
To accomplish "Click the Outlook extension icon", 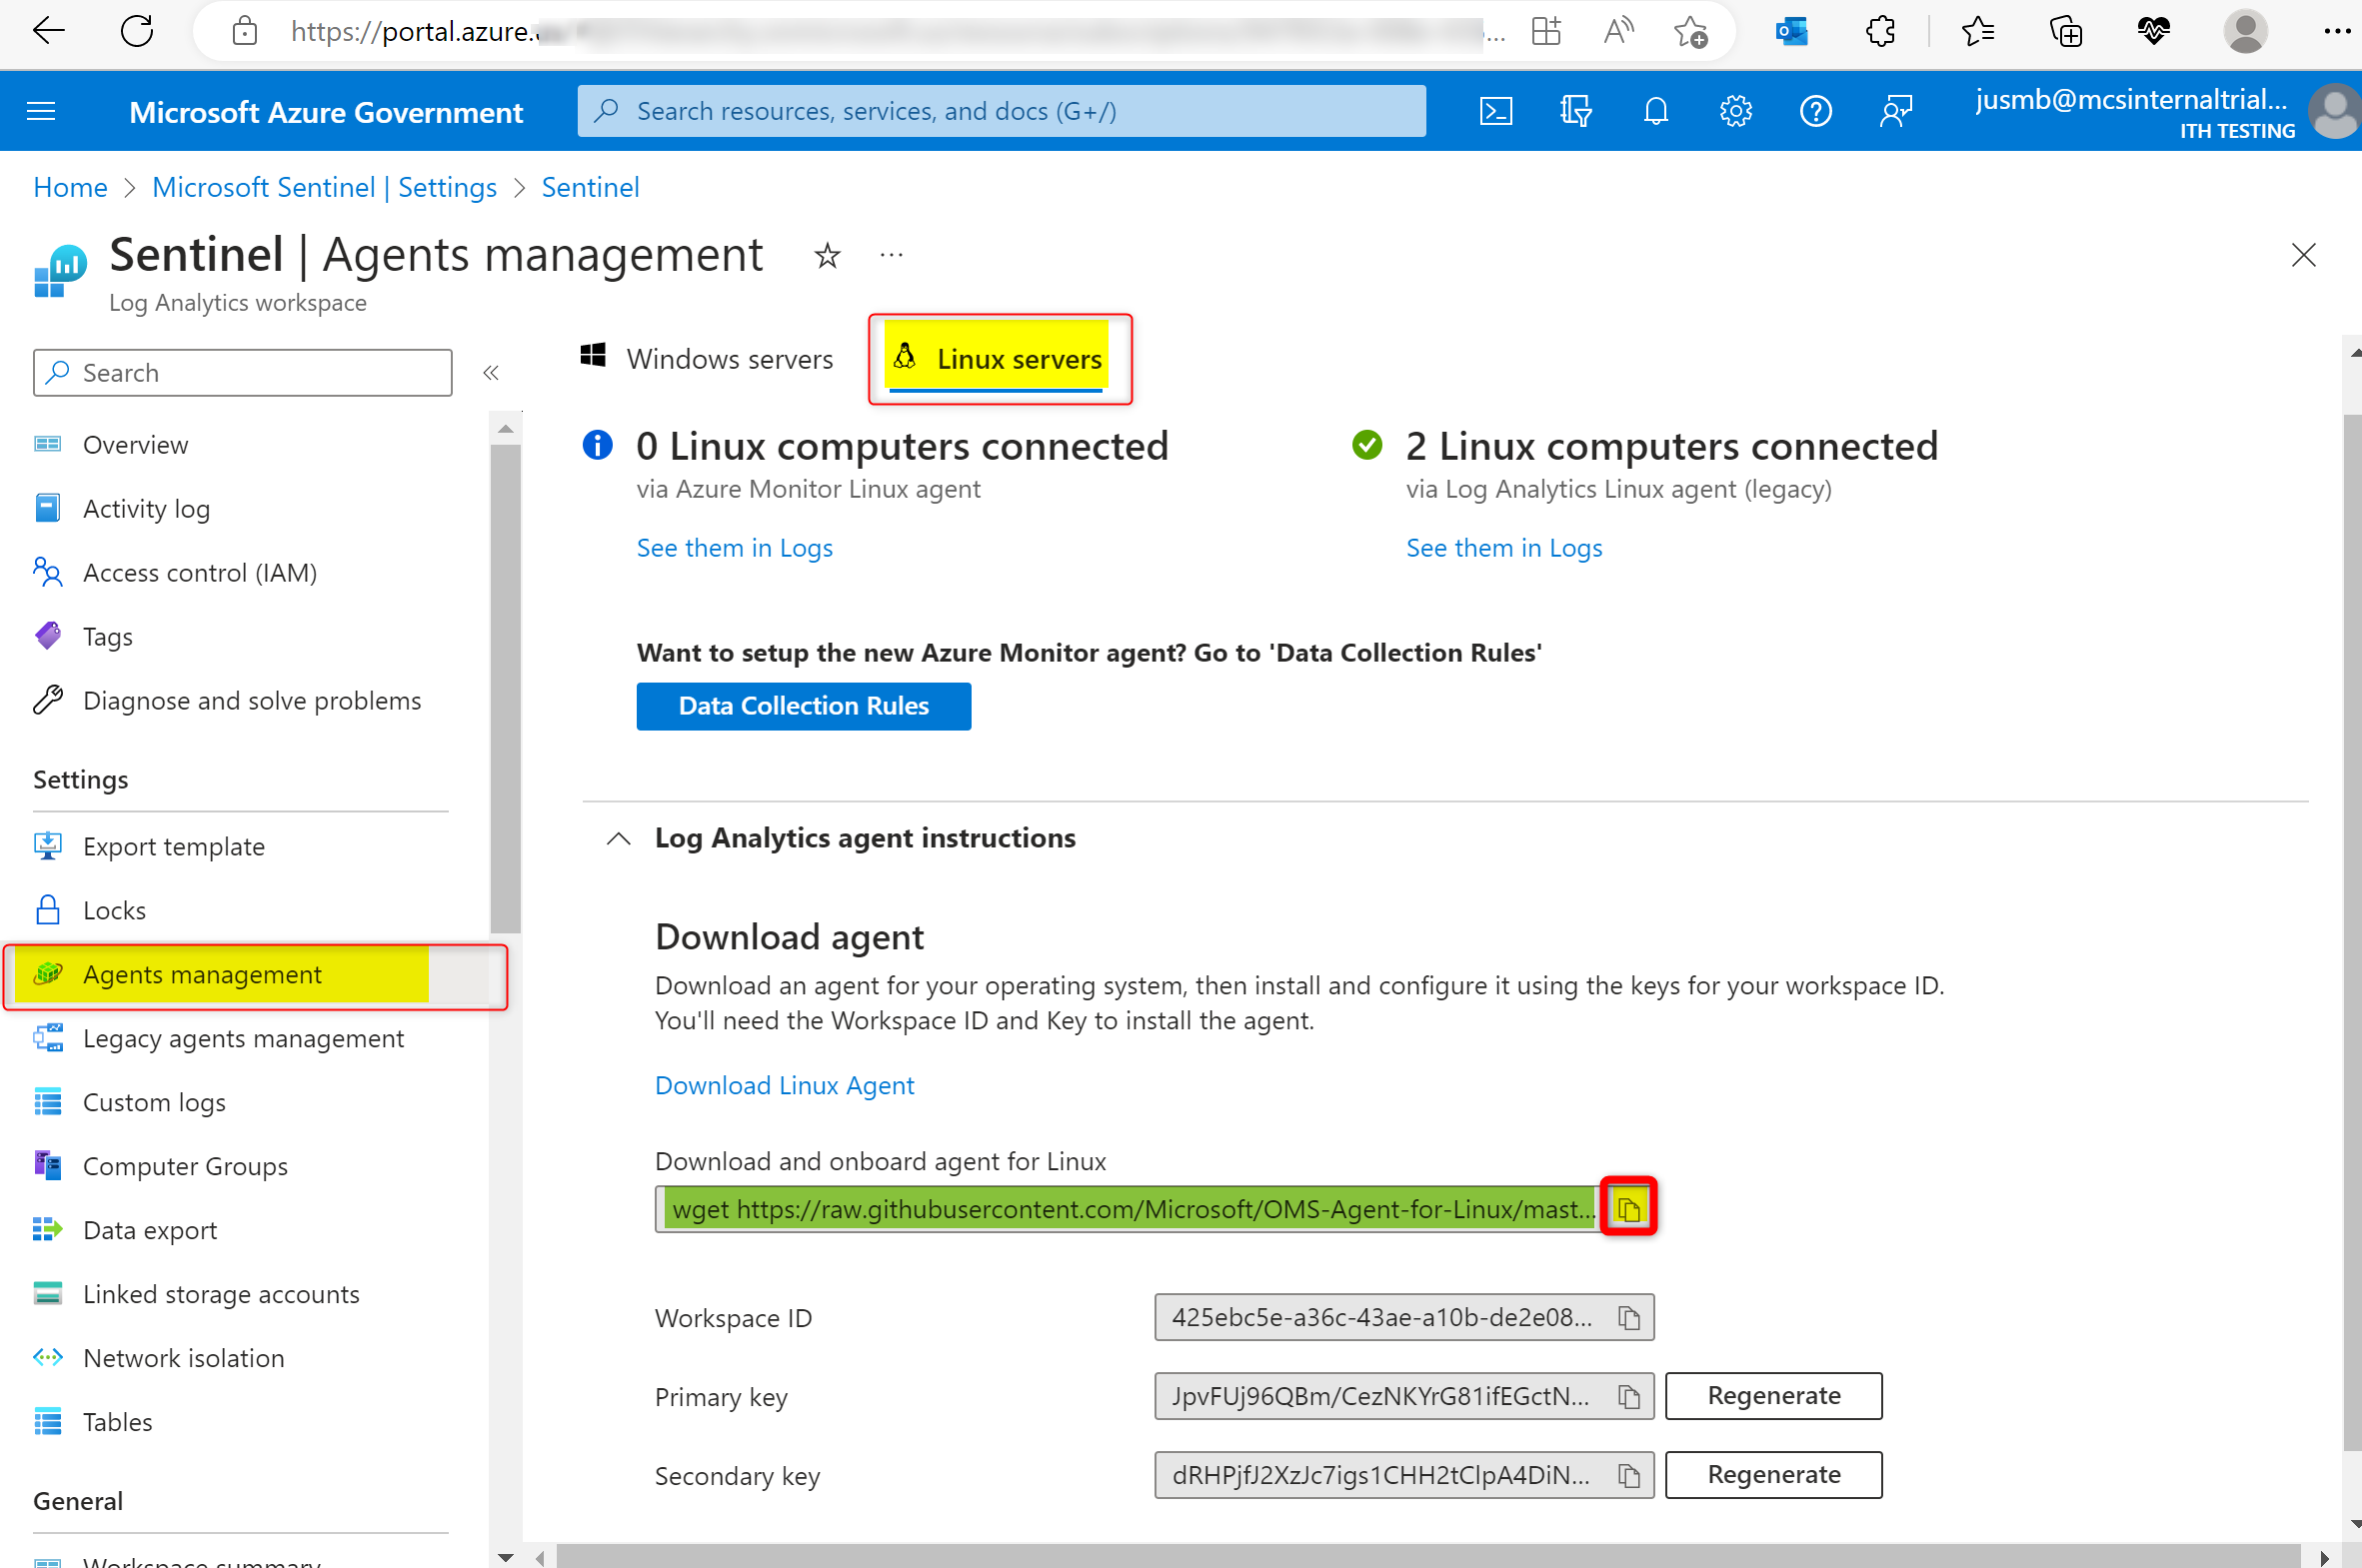I will coord(1792,32).
